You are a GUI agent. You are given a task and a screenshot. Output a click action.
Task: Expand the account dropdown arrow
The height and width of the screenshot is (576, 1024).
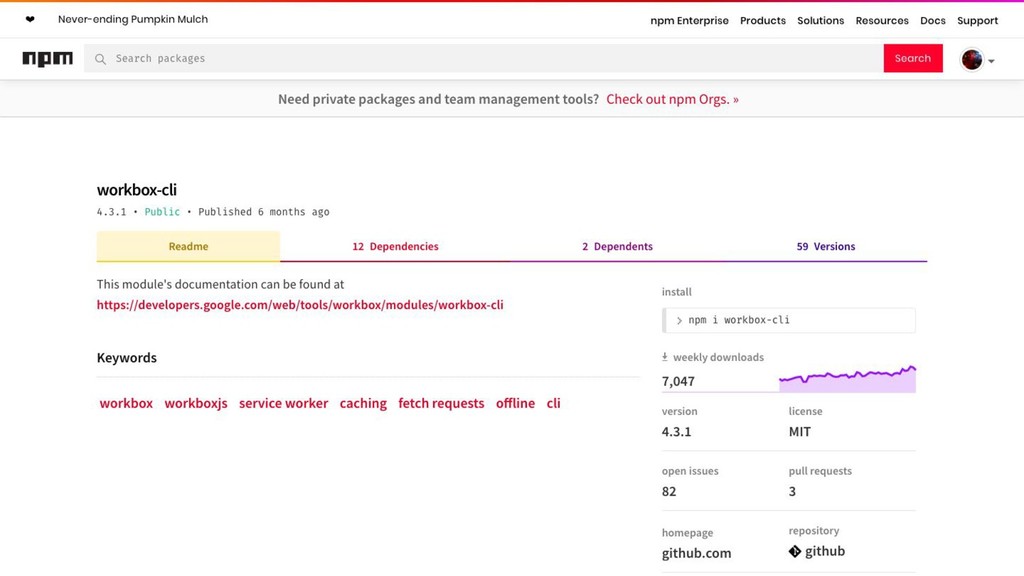(991, 61)
